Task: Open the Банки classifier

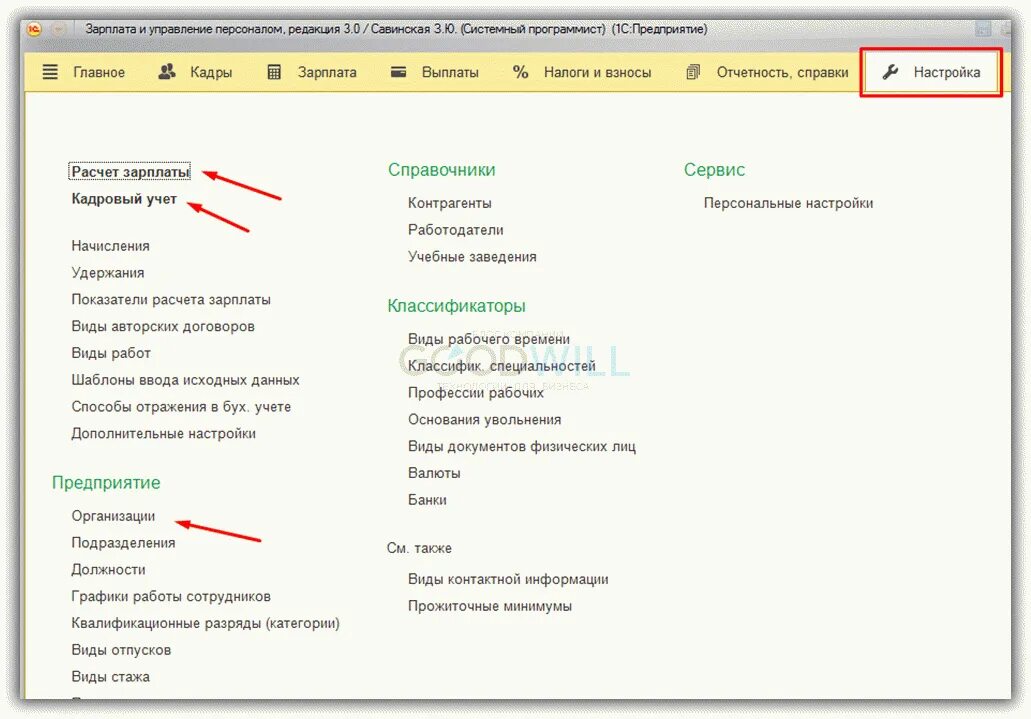Action: [427, 500]
